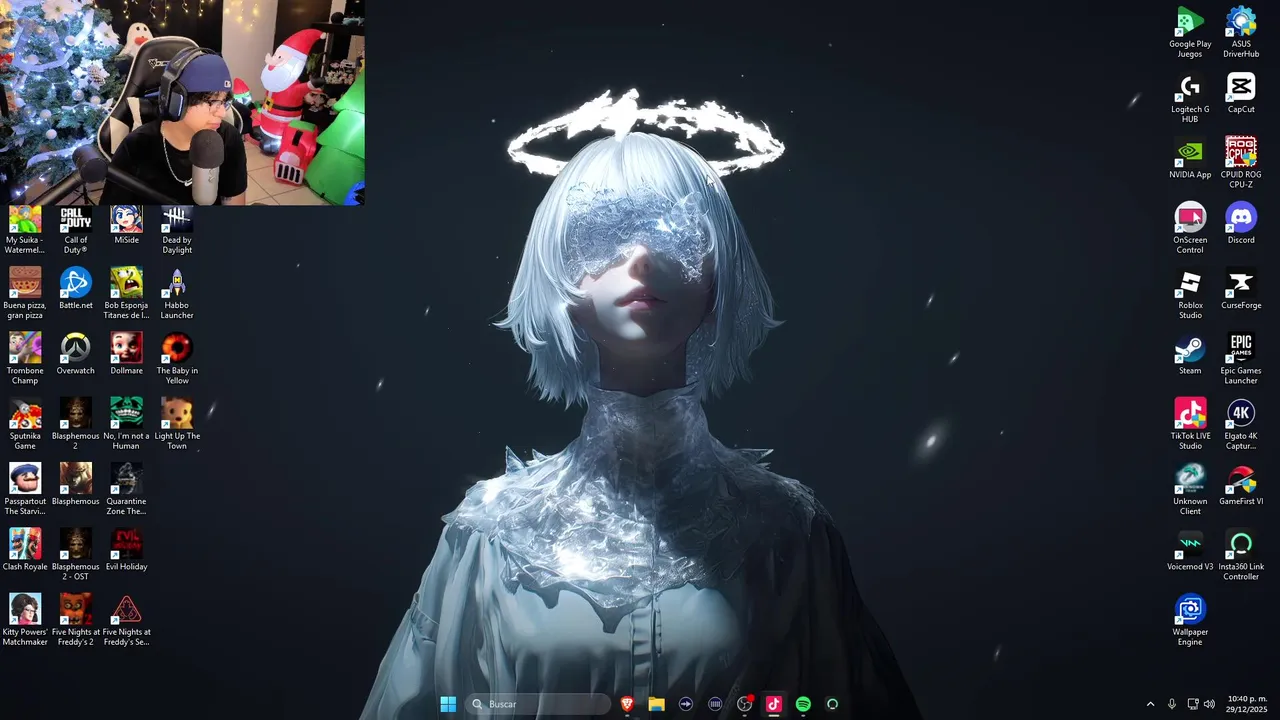
Task: Open ASUS DriverHub icon
Action: (x=1241, y=33)
